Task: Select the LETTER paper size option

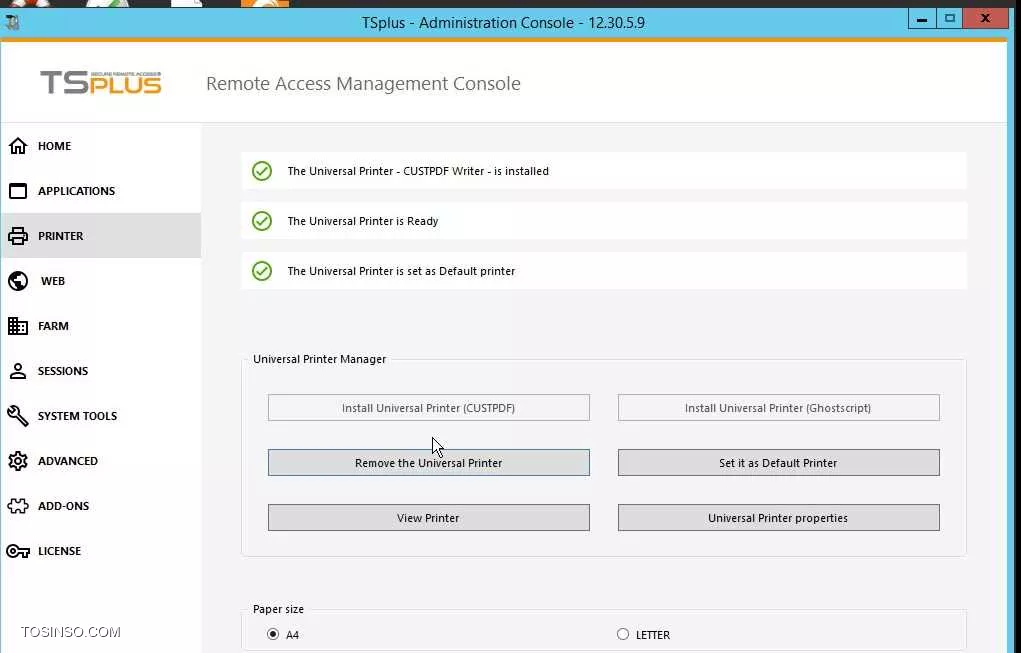Action: coord(623,634)
